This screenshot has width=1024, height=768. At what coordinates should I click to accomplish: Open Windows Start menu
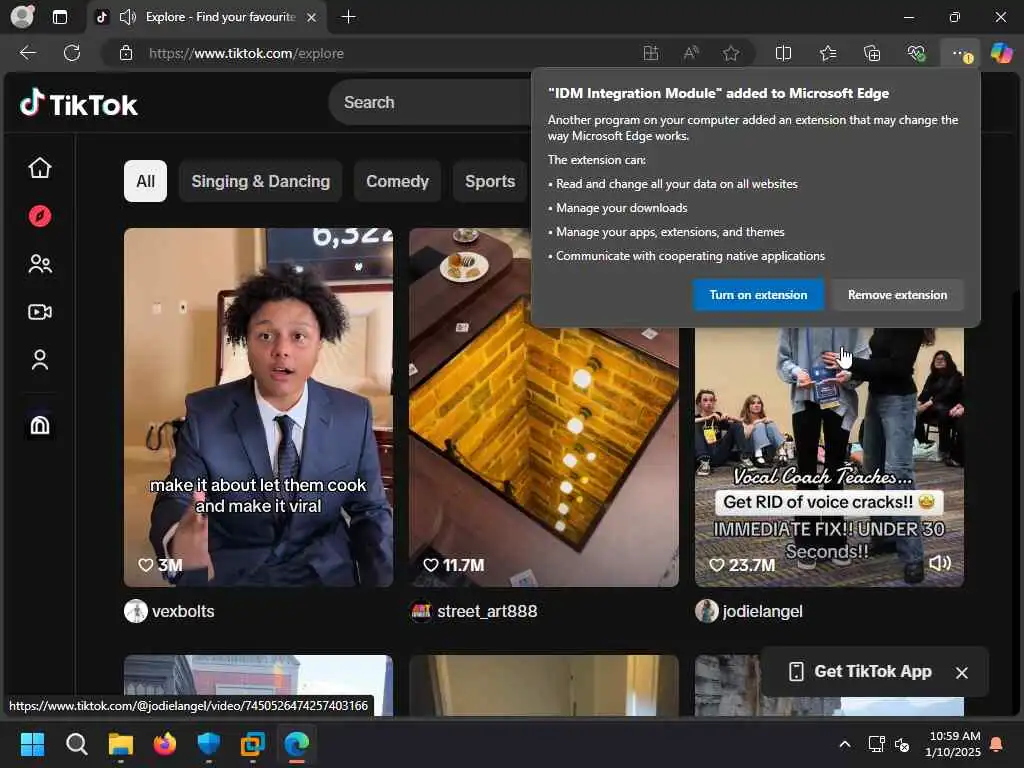pos(32,744)
